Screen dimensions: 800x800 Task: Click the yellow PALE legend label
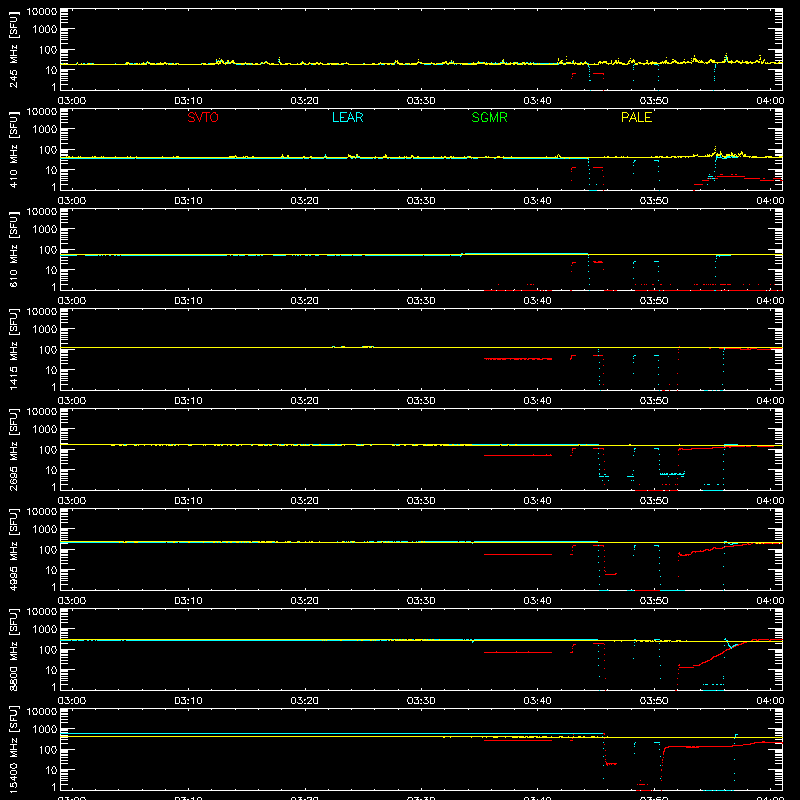(636, 117)
